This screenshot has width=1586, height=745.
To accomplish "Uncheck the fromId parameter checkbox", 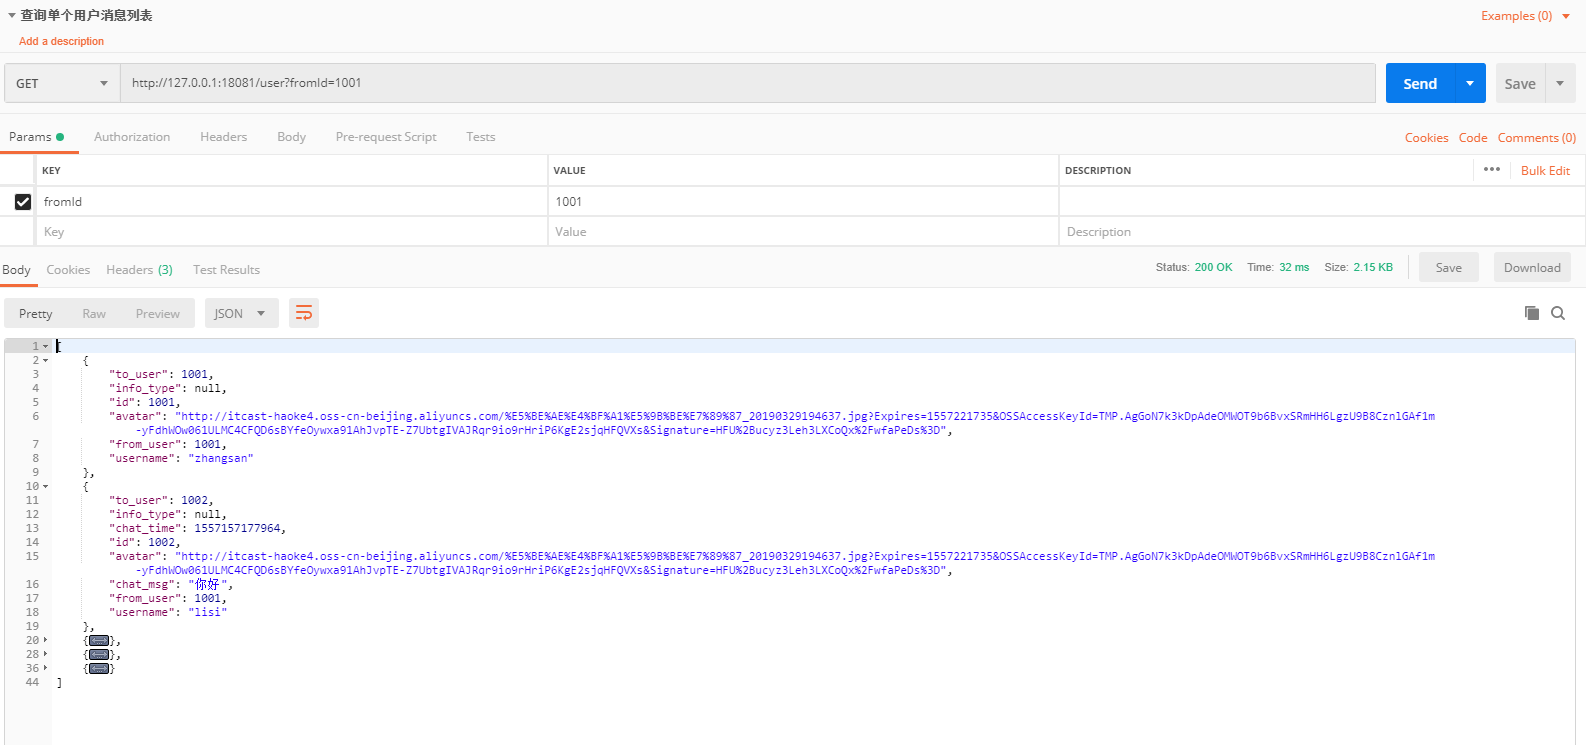I will coord(23,201).
